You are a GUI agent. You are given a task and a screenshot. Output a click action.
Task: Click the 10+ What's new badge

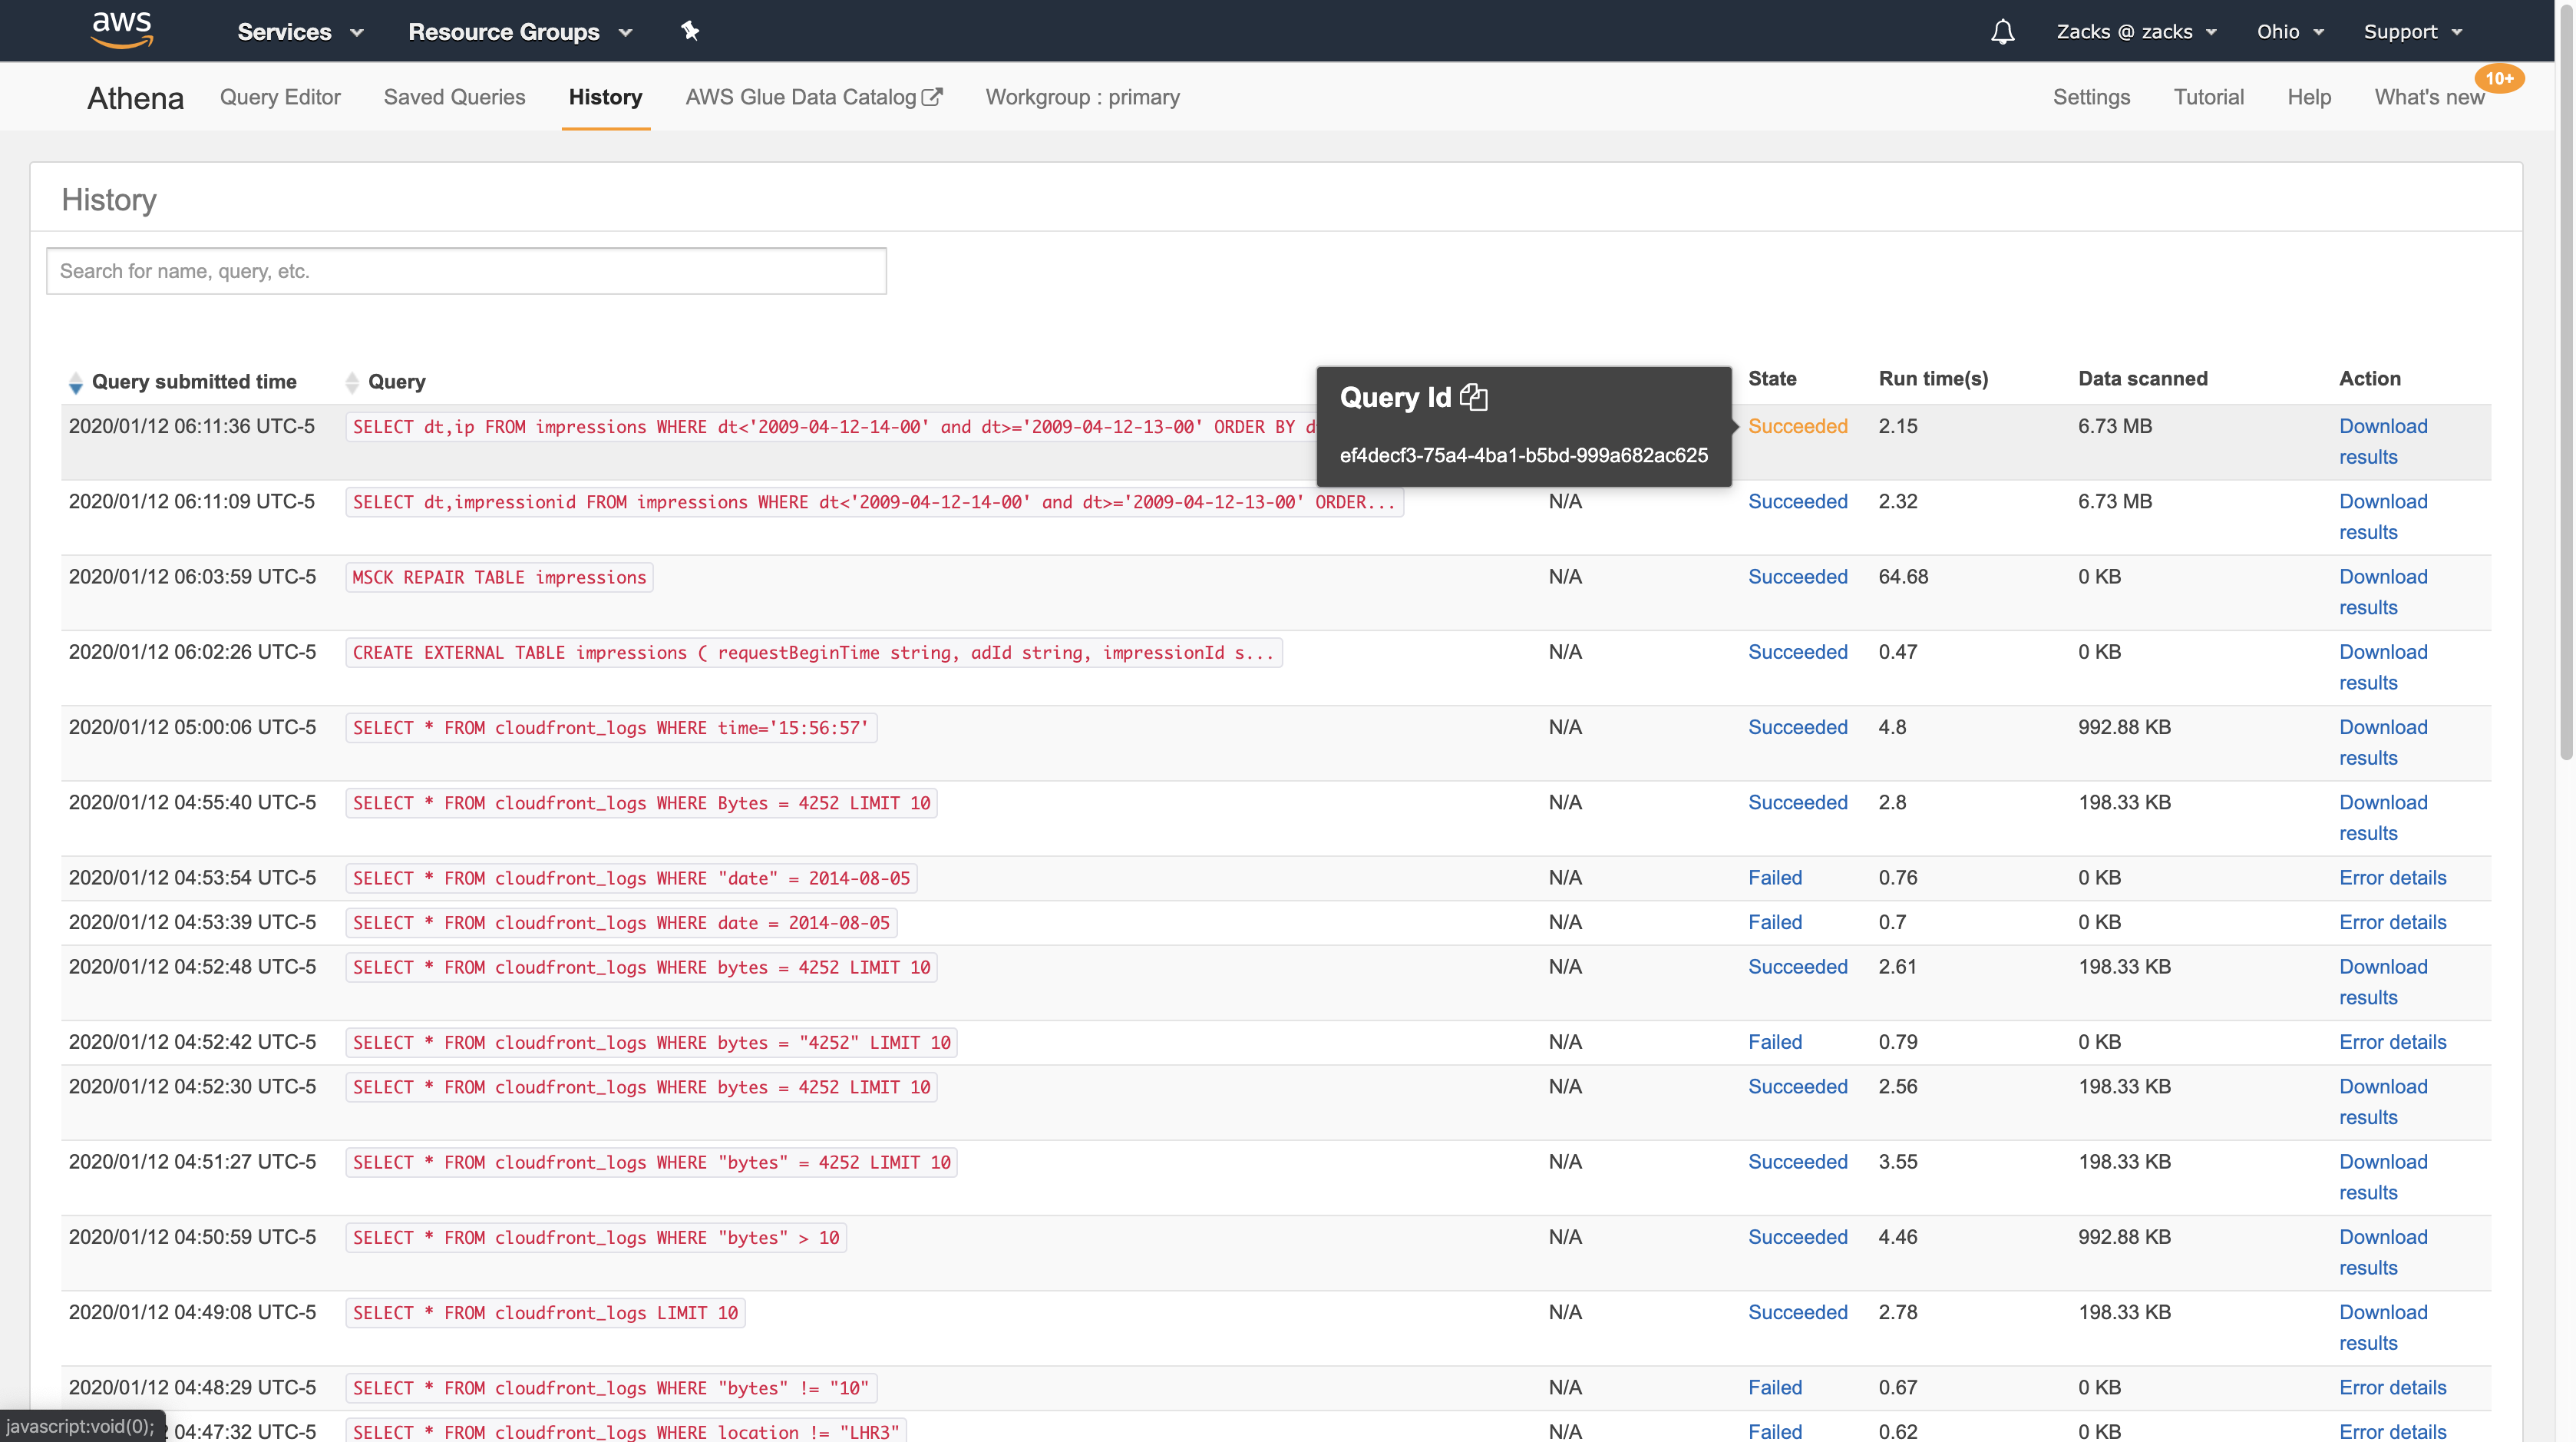pos(2499,78)
